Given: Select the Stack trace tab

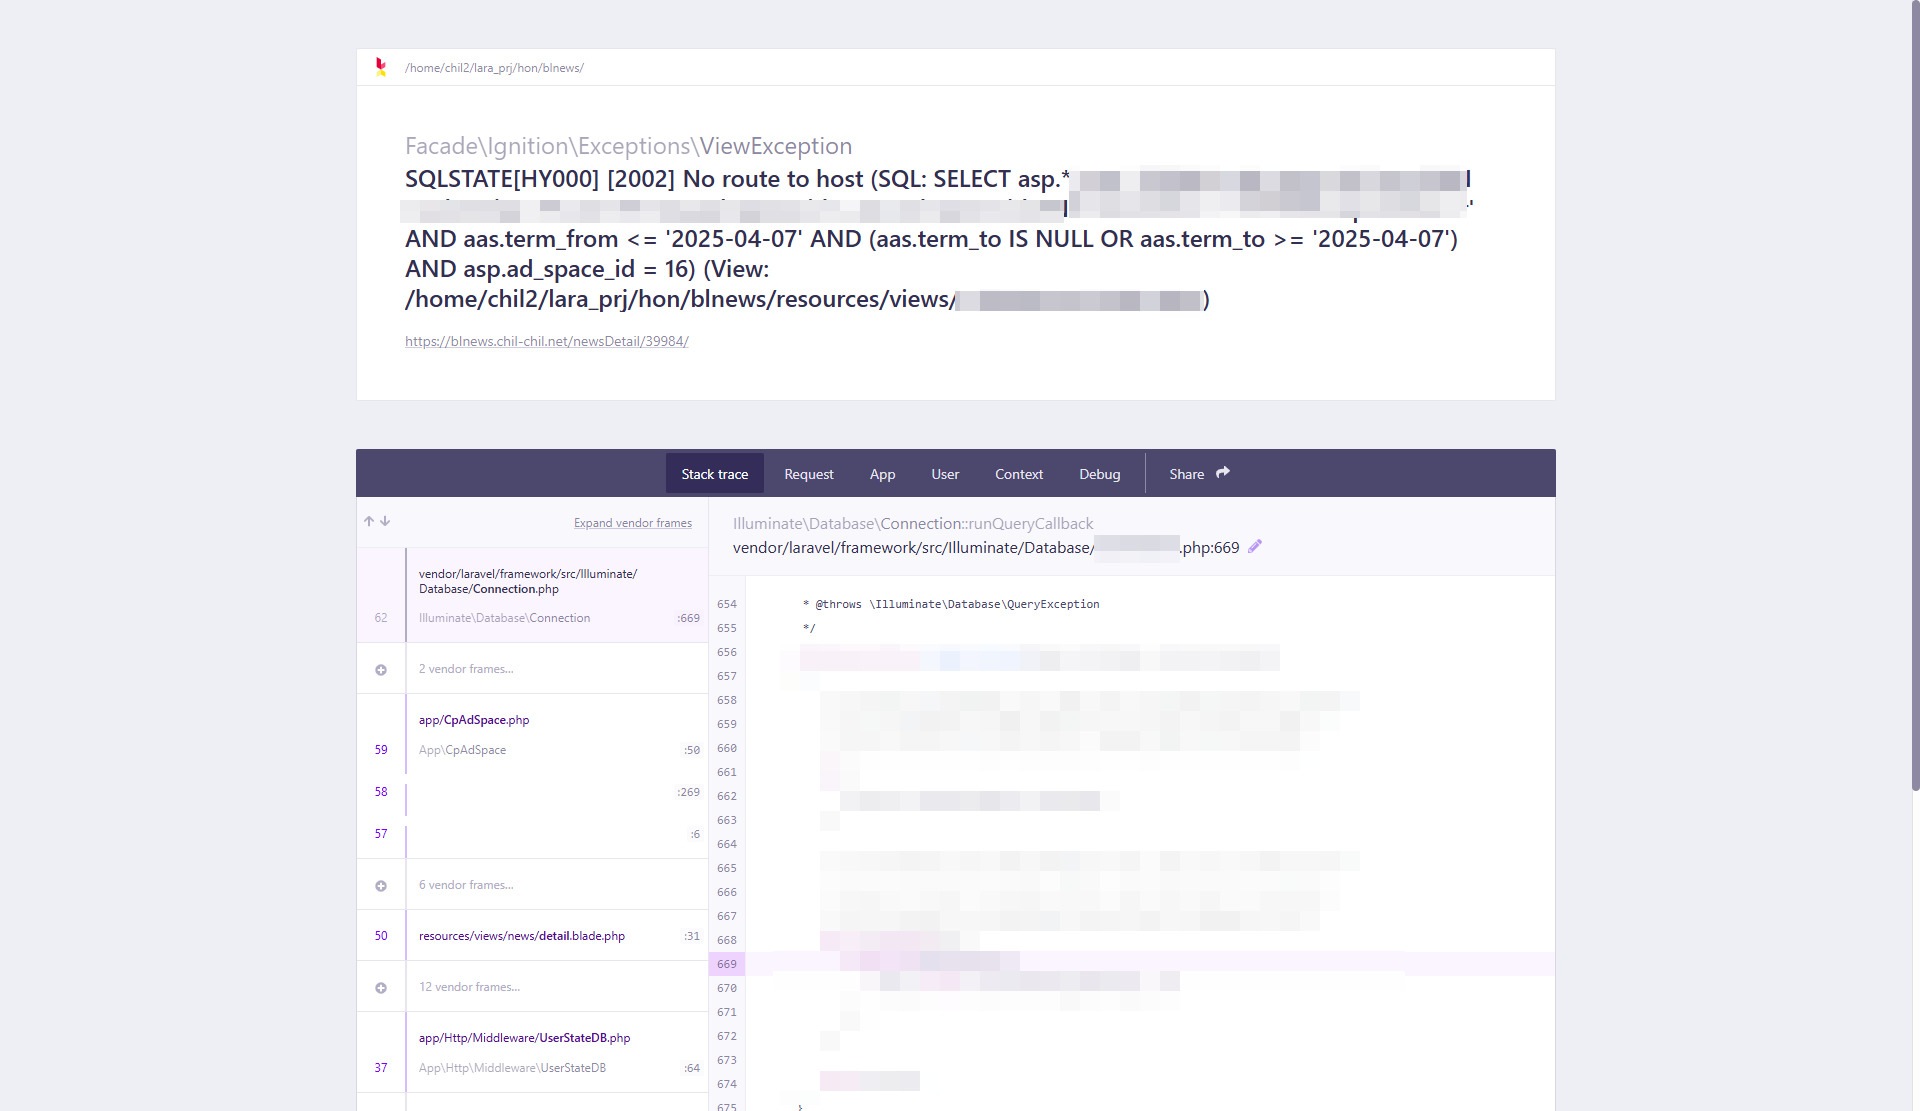Looking at the screenshot, I should click(714, 474).
